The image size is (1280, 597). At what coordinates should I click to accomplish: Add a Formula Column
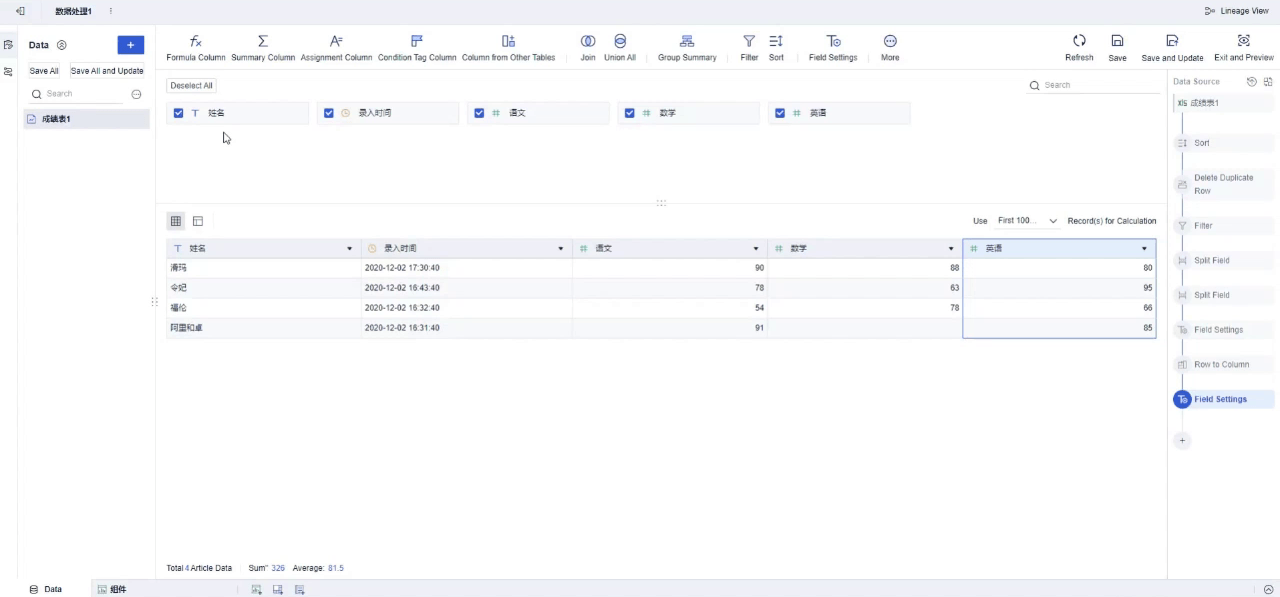[x=196, y=48]
